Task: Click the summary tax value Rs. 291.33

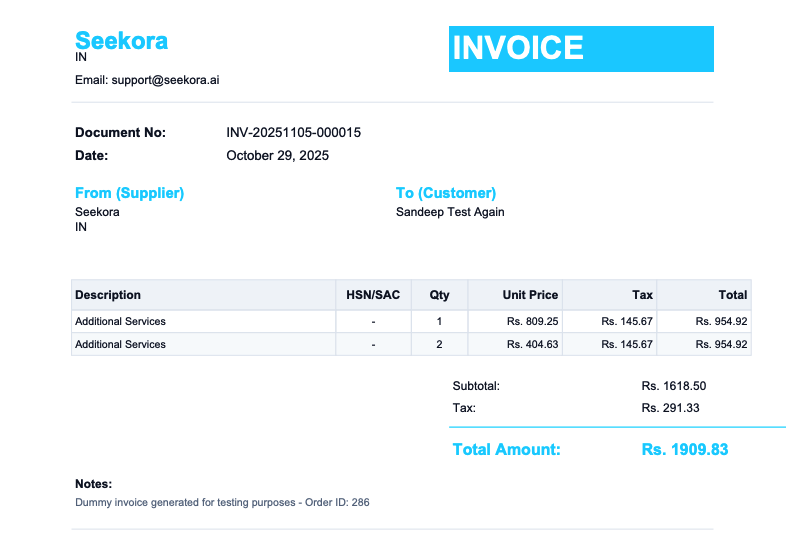Action: [670, 408]
